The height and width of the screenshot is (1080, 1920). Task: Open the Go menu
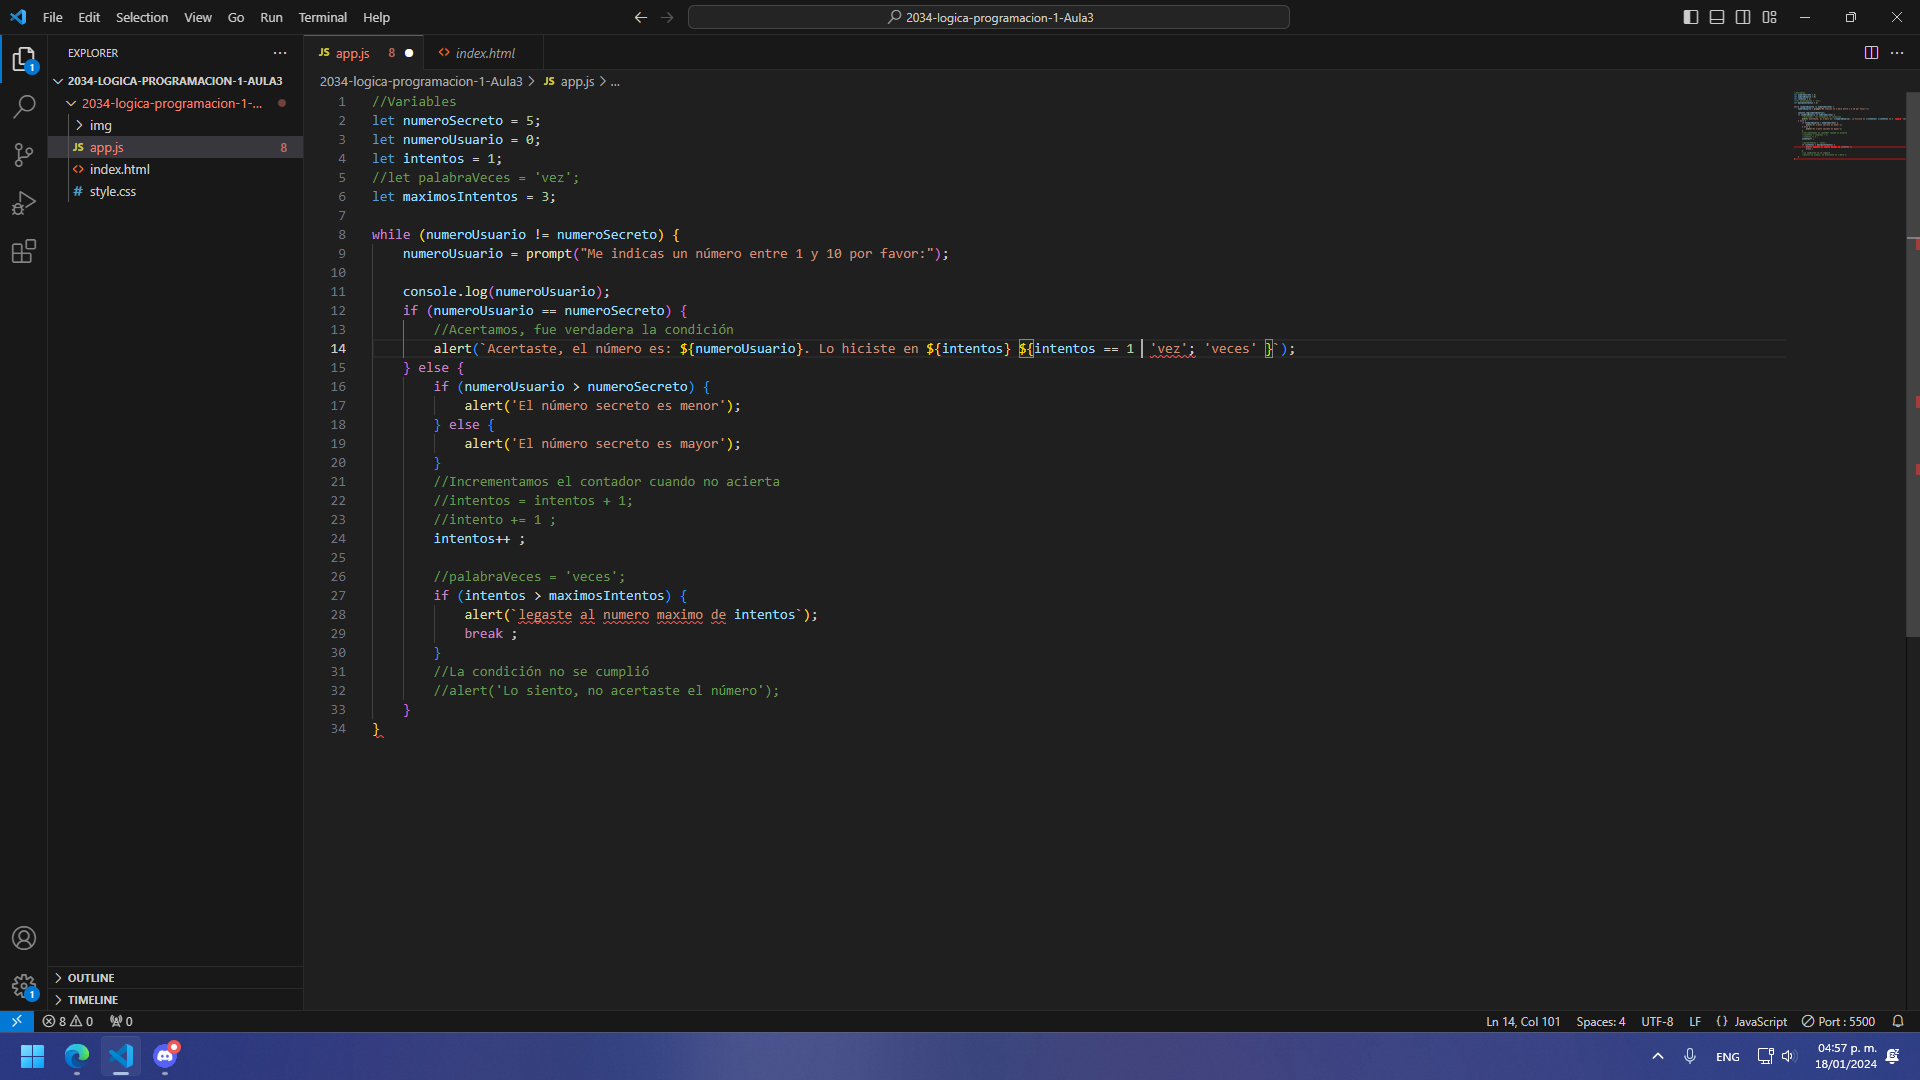click(236, 17)
